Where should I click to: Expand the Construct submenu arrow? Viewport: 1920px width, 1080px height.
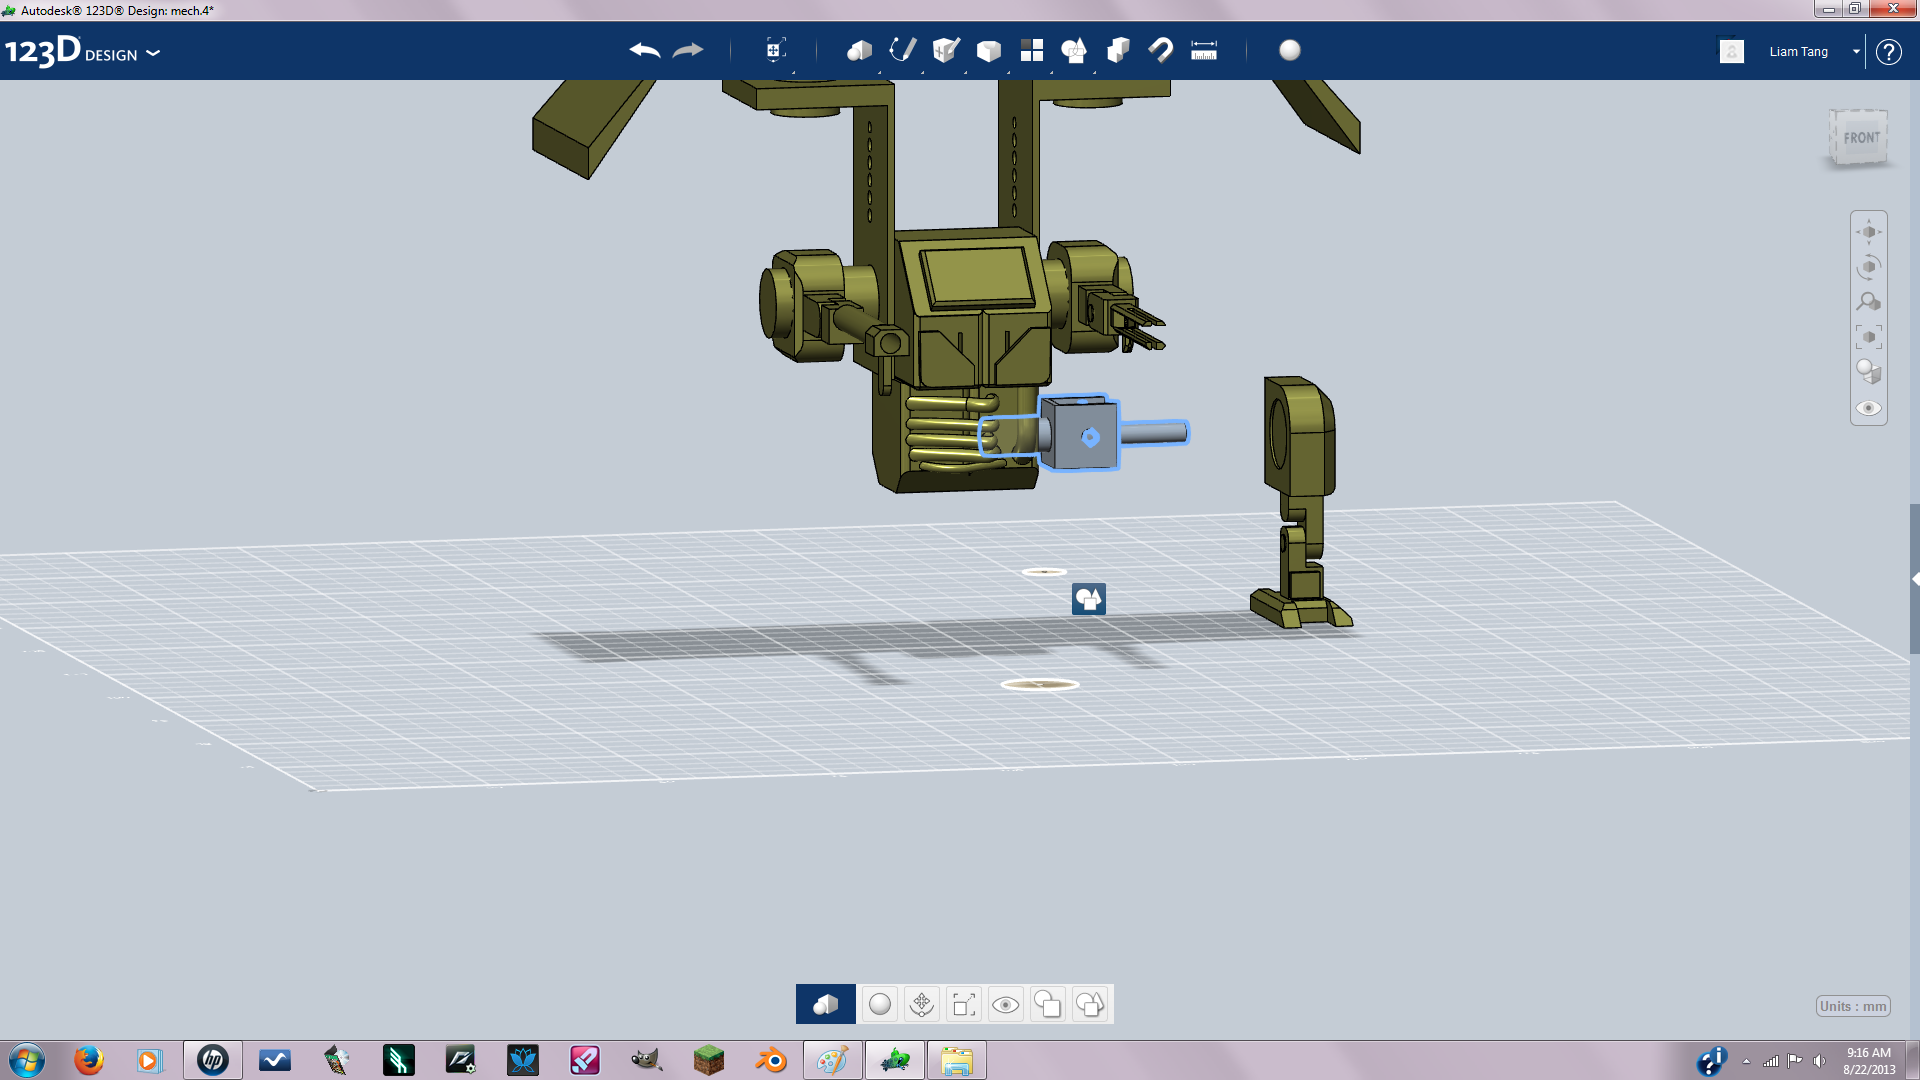click(x=966, y=72)
